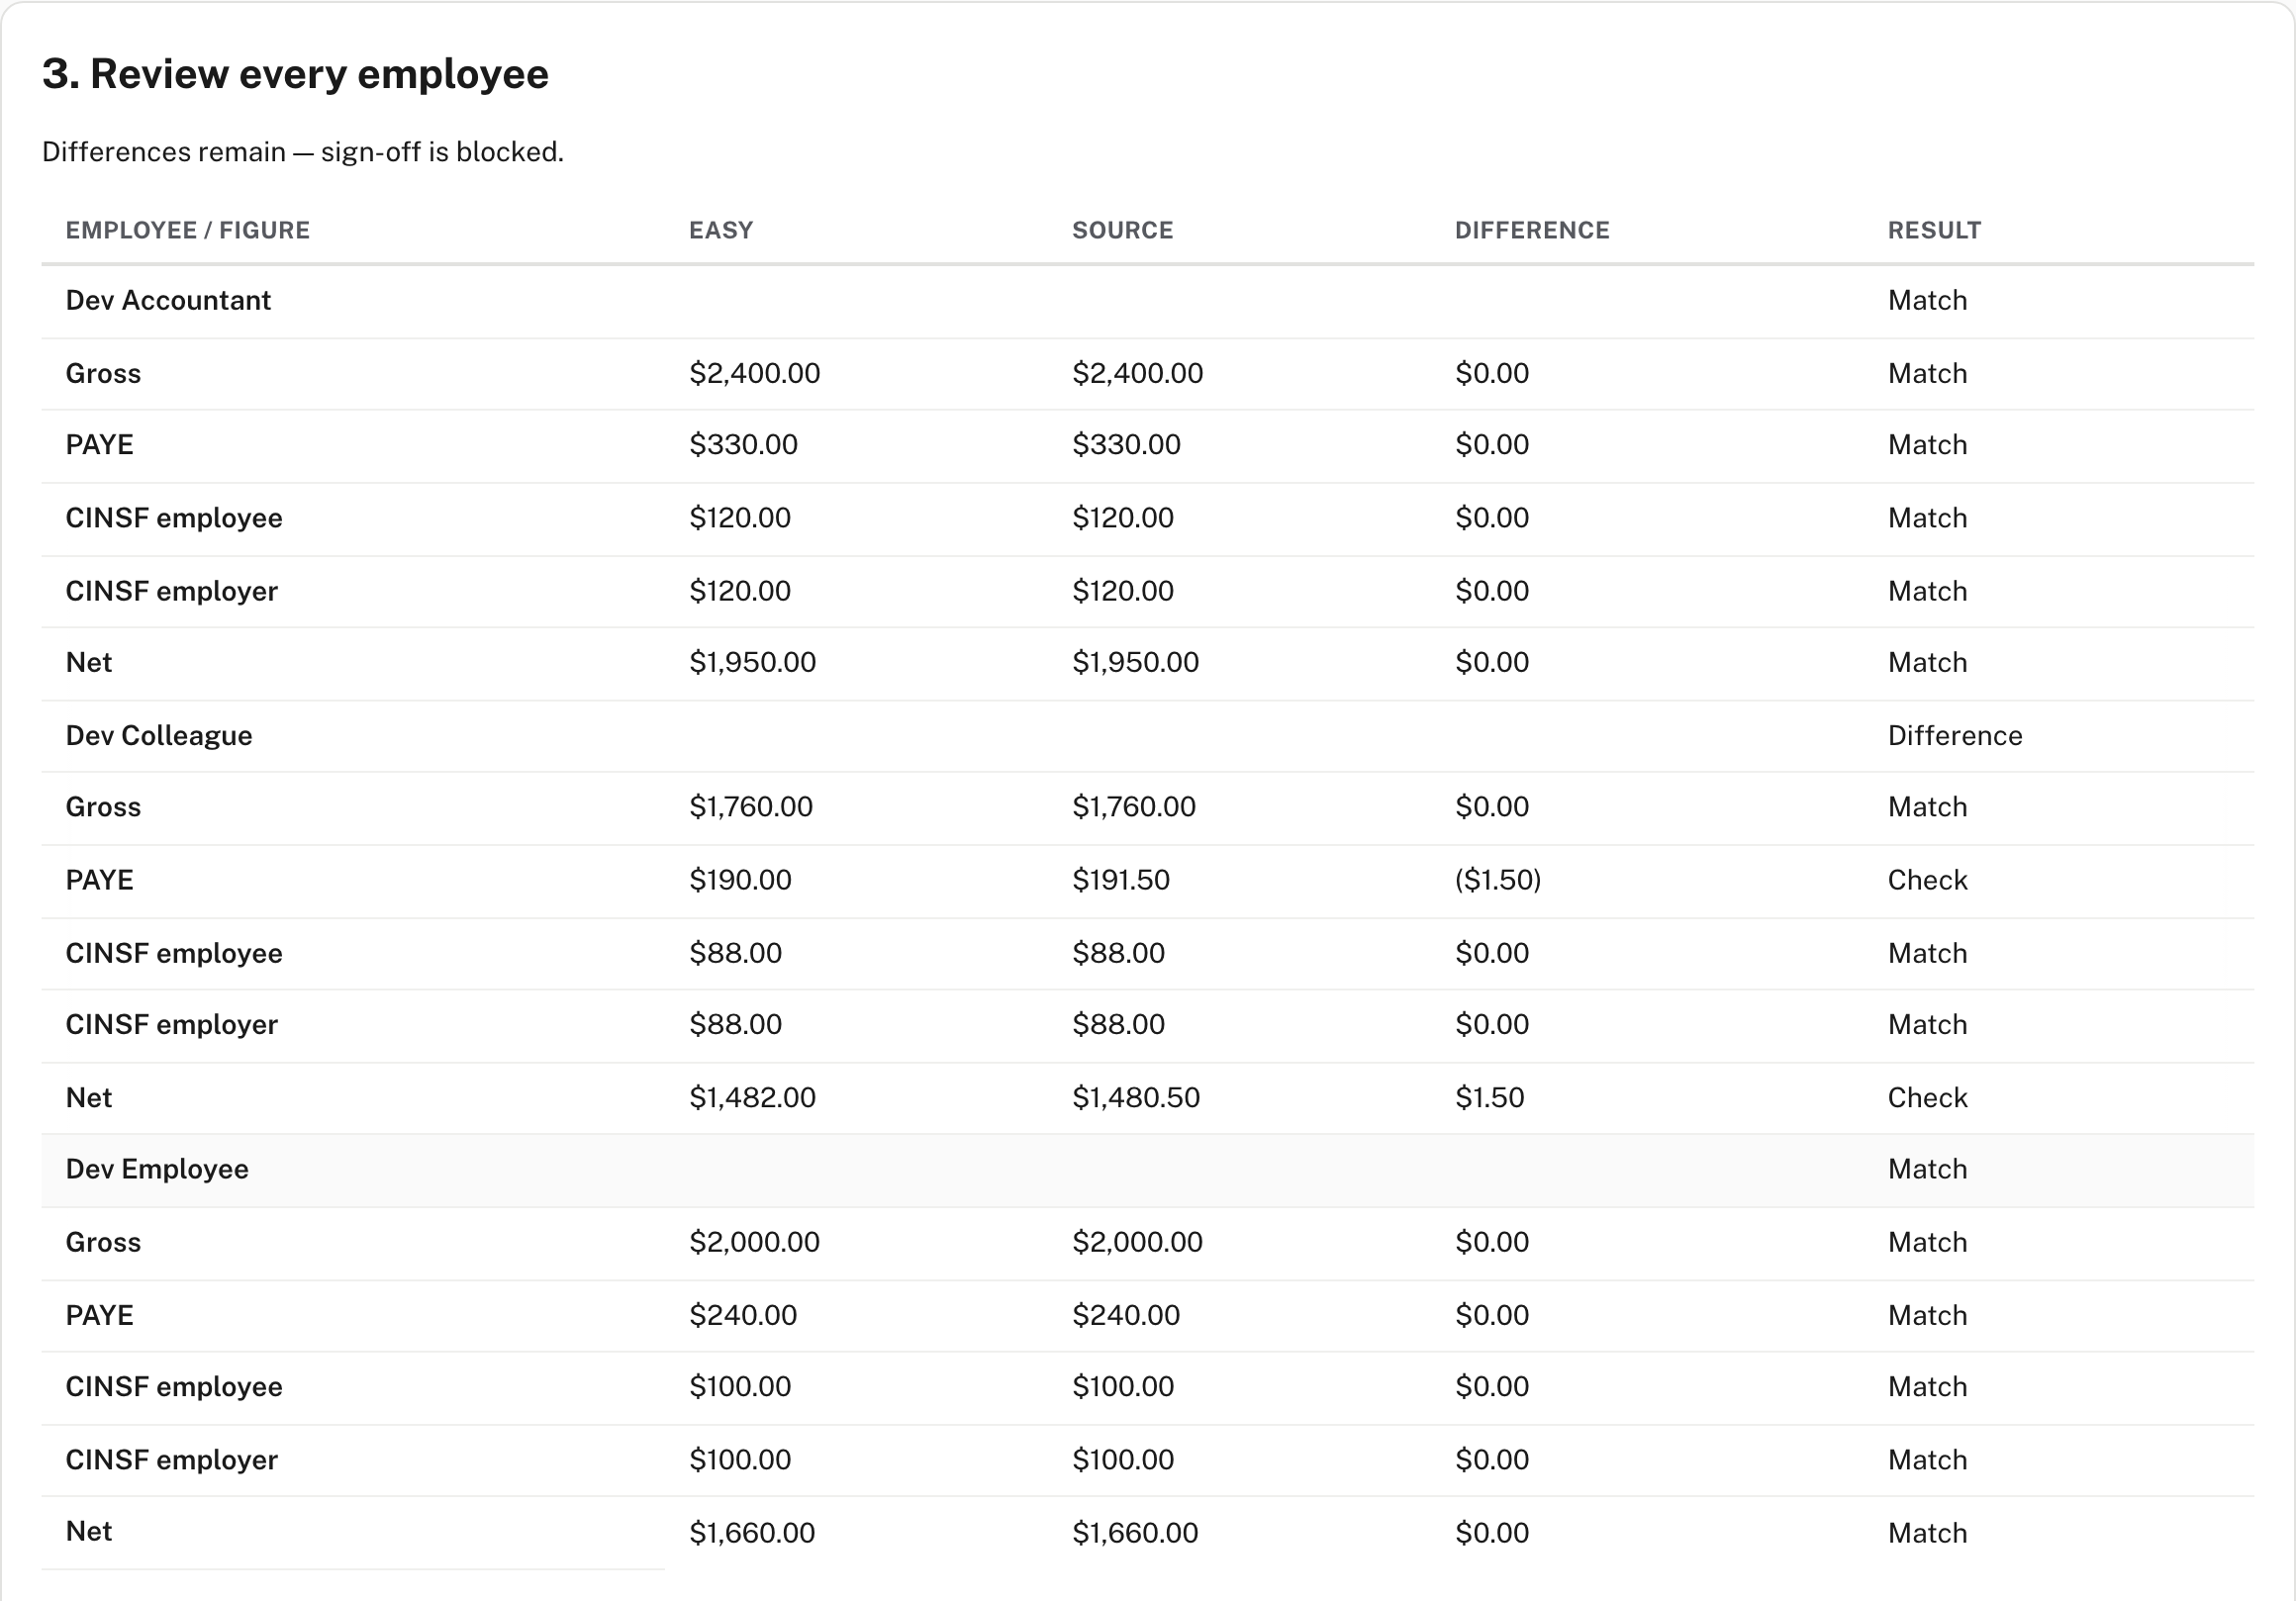Click the $191.50 Source PAYE value
Screen dimensions: 2296x1601
tap(1121, 880)
